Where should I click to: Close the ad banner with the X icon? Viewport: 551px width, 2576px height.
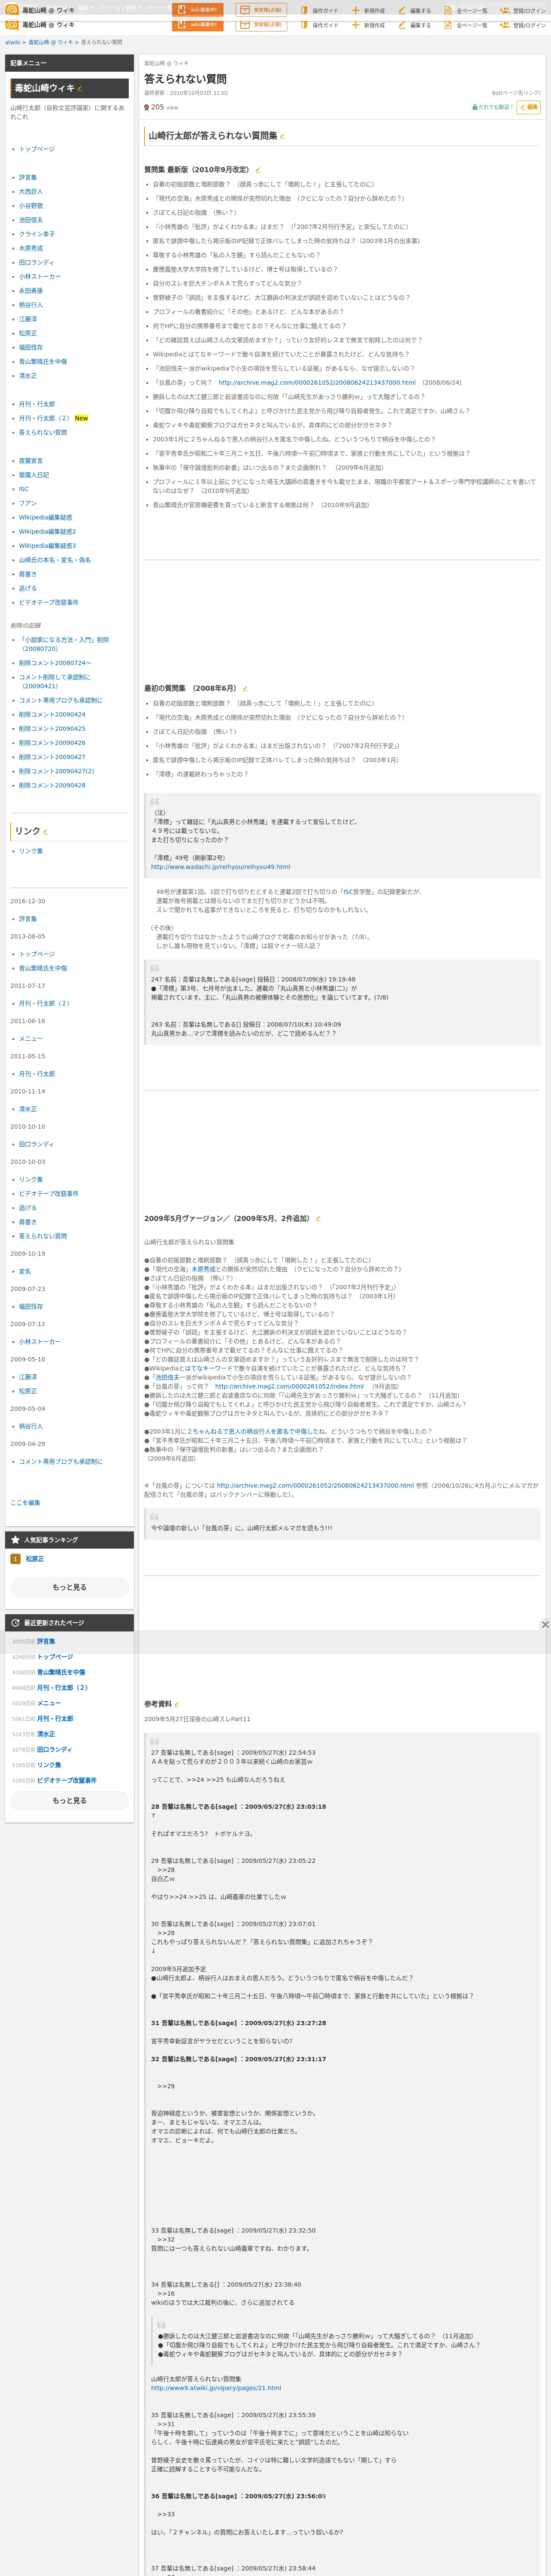[545, 1624]
